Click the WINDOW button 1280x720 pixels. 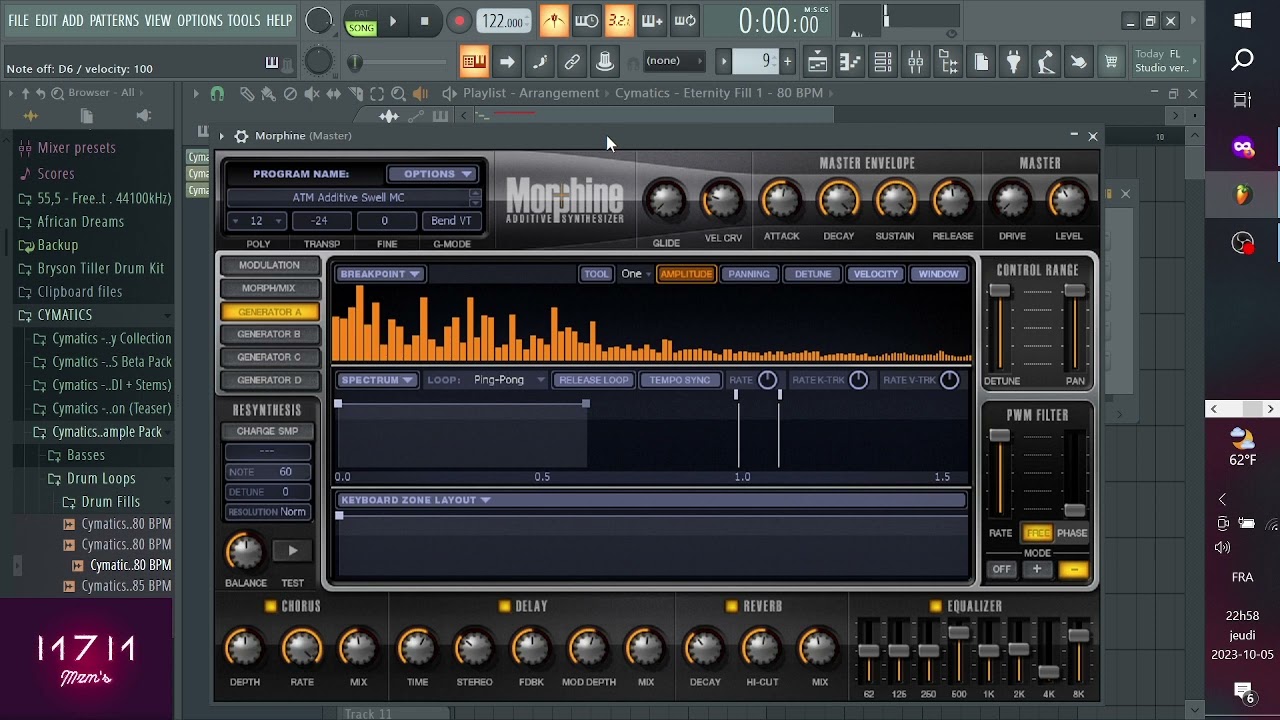click(938, 274)
